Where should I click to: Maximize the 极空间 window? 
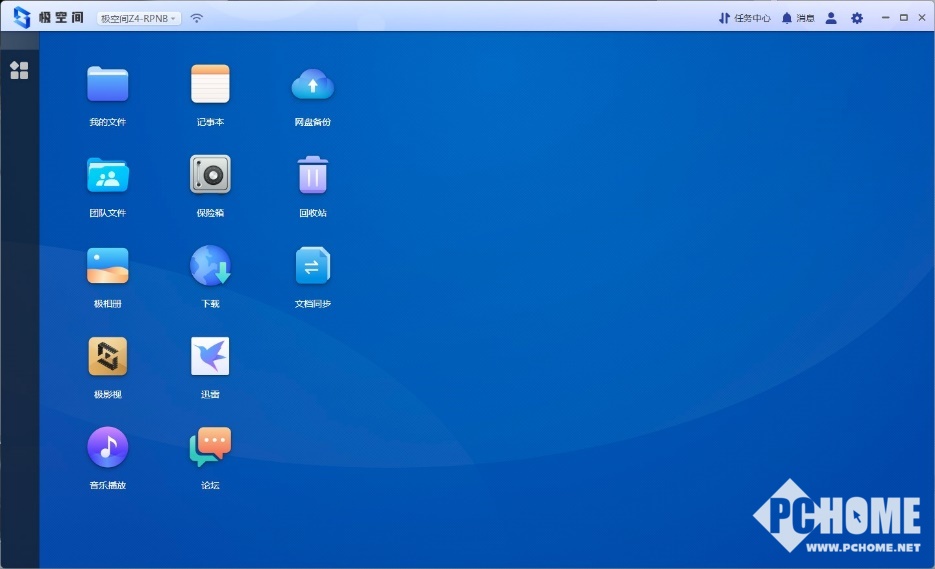coord(904,18)
